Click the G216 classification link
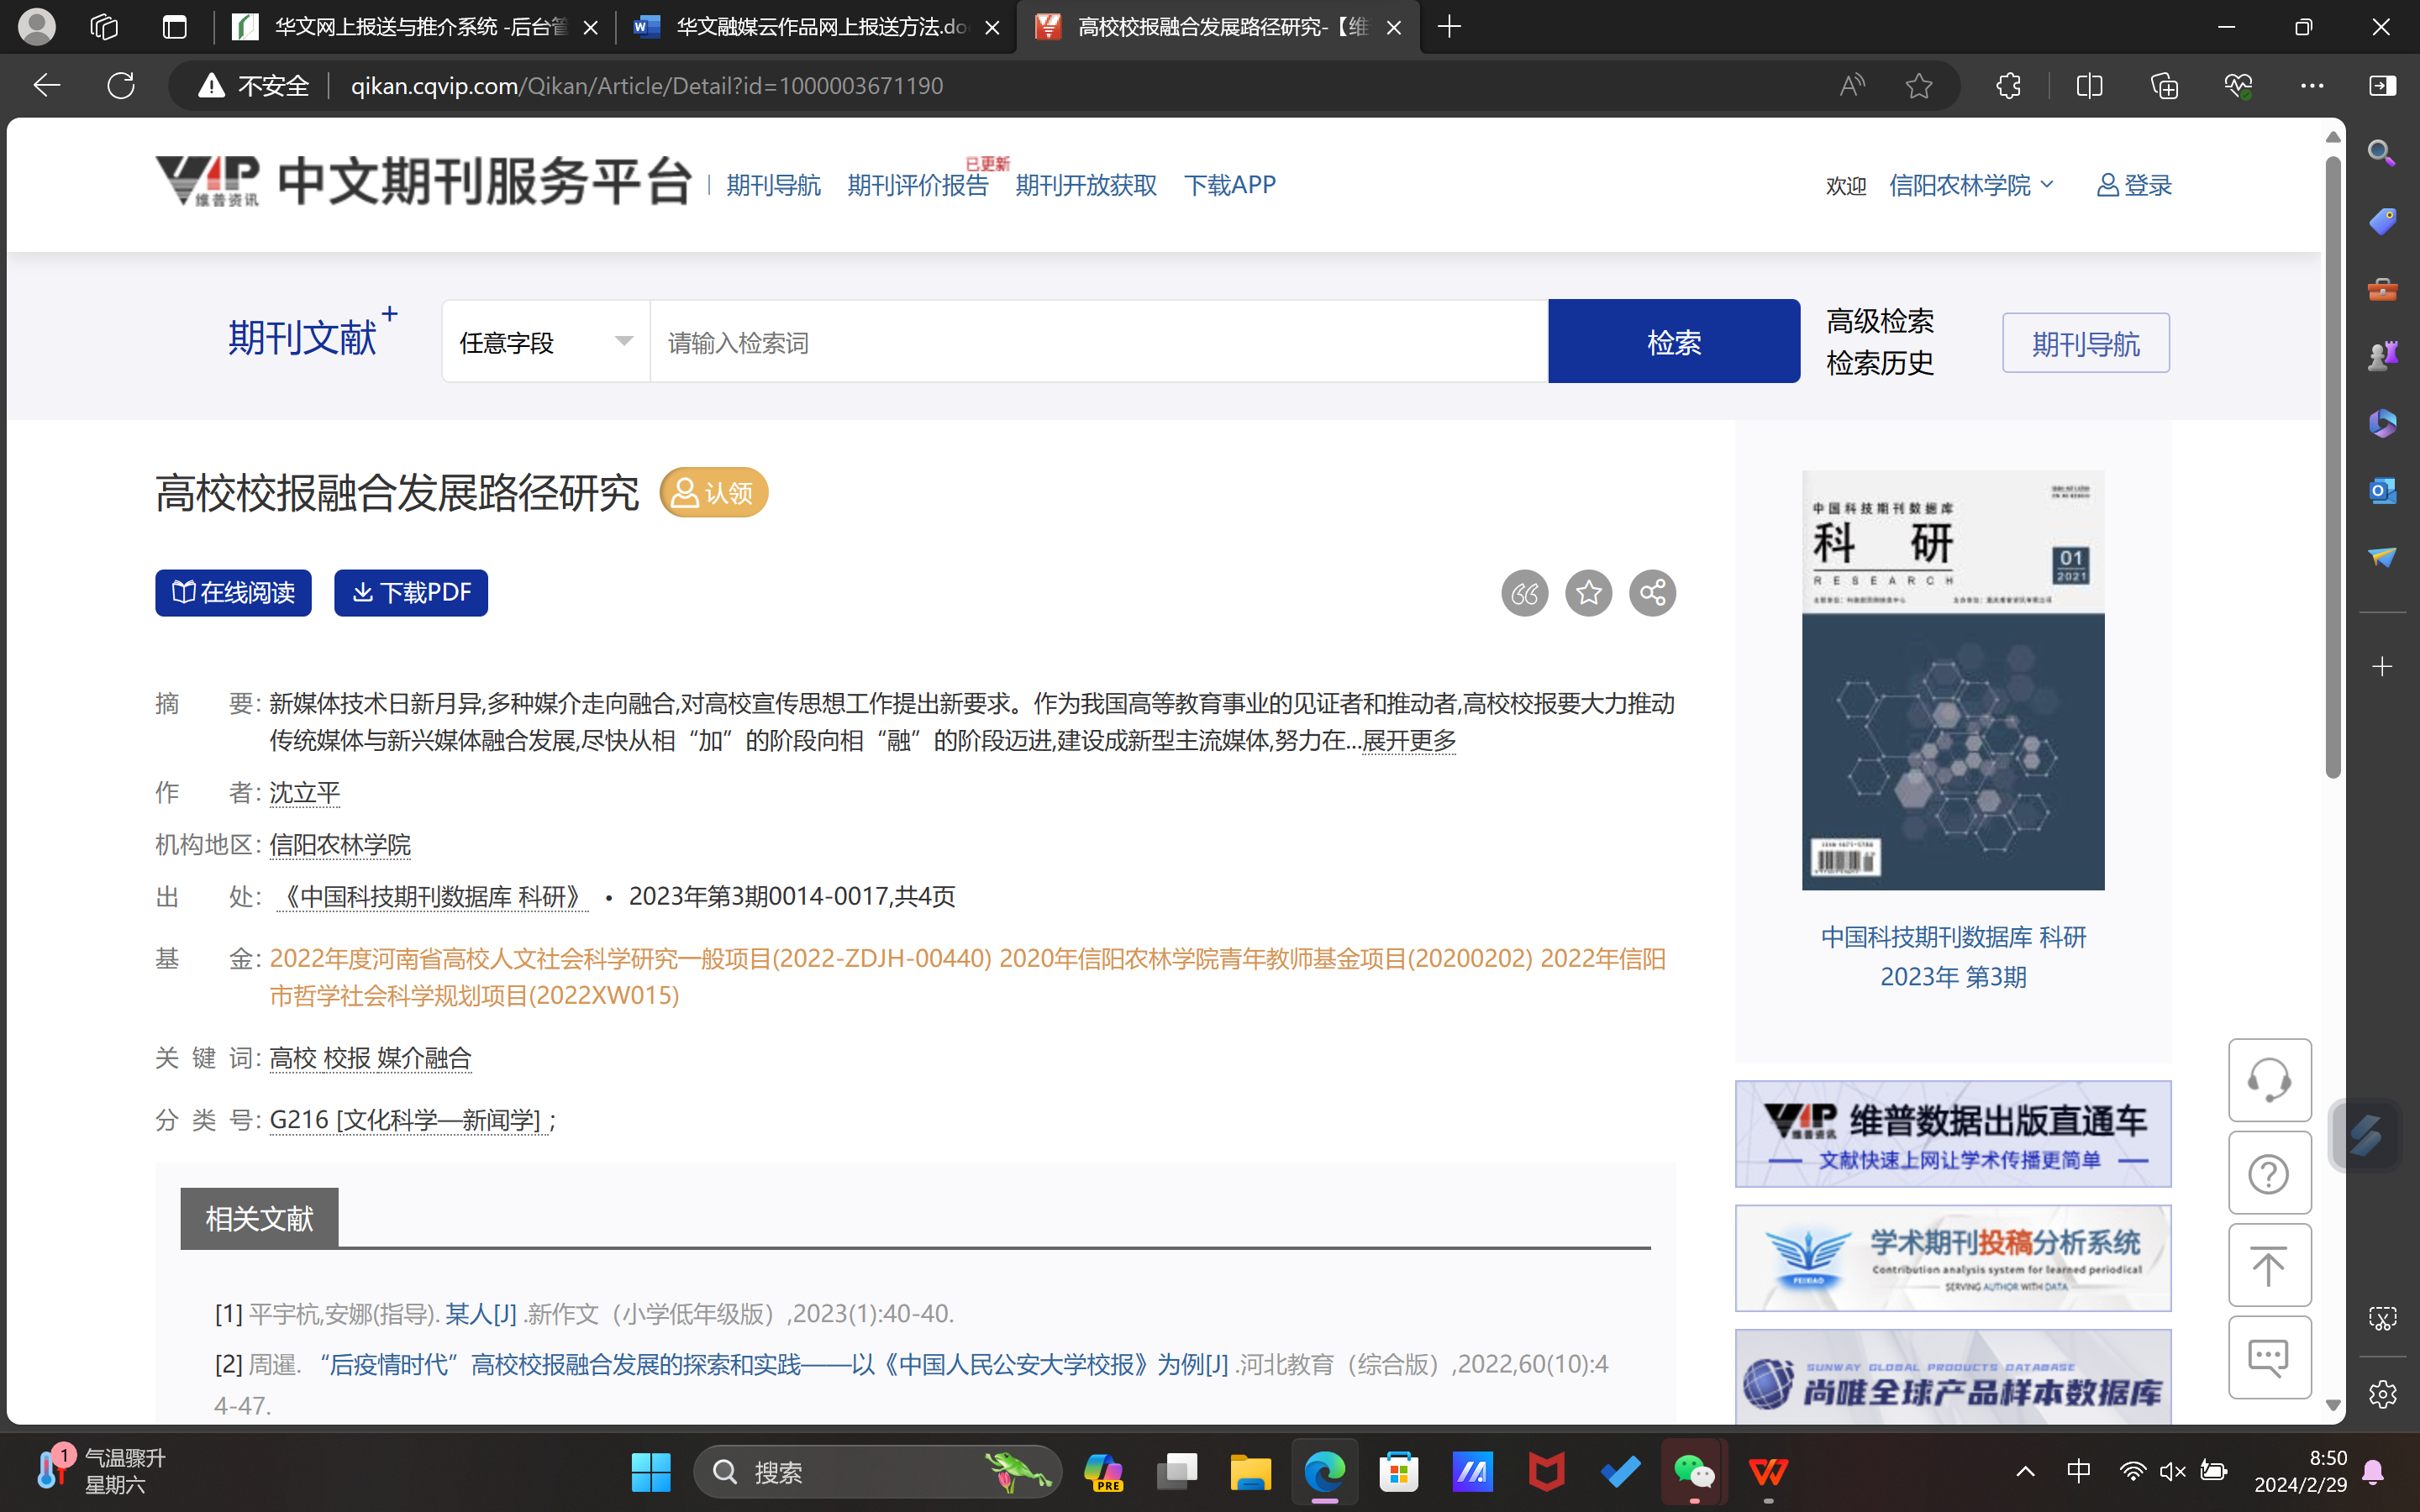 408,1120
